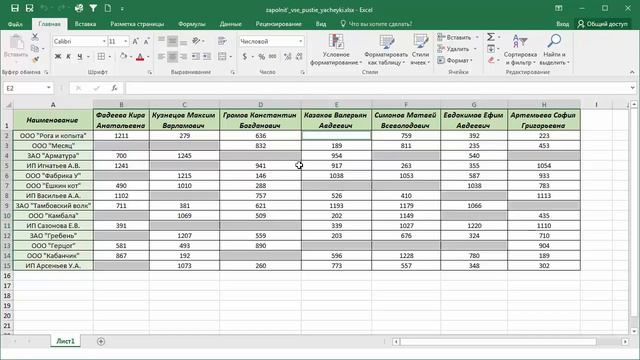Click the Merge and Center icon

(x=222, y=56)
